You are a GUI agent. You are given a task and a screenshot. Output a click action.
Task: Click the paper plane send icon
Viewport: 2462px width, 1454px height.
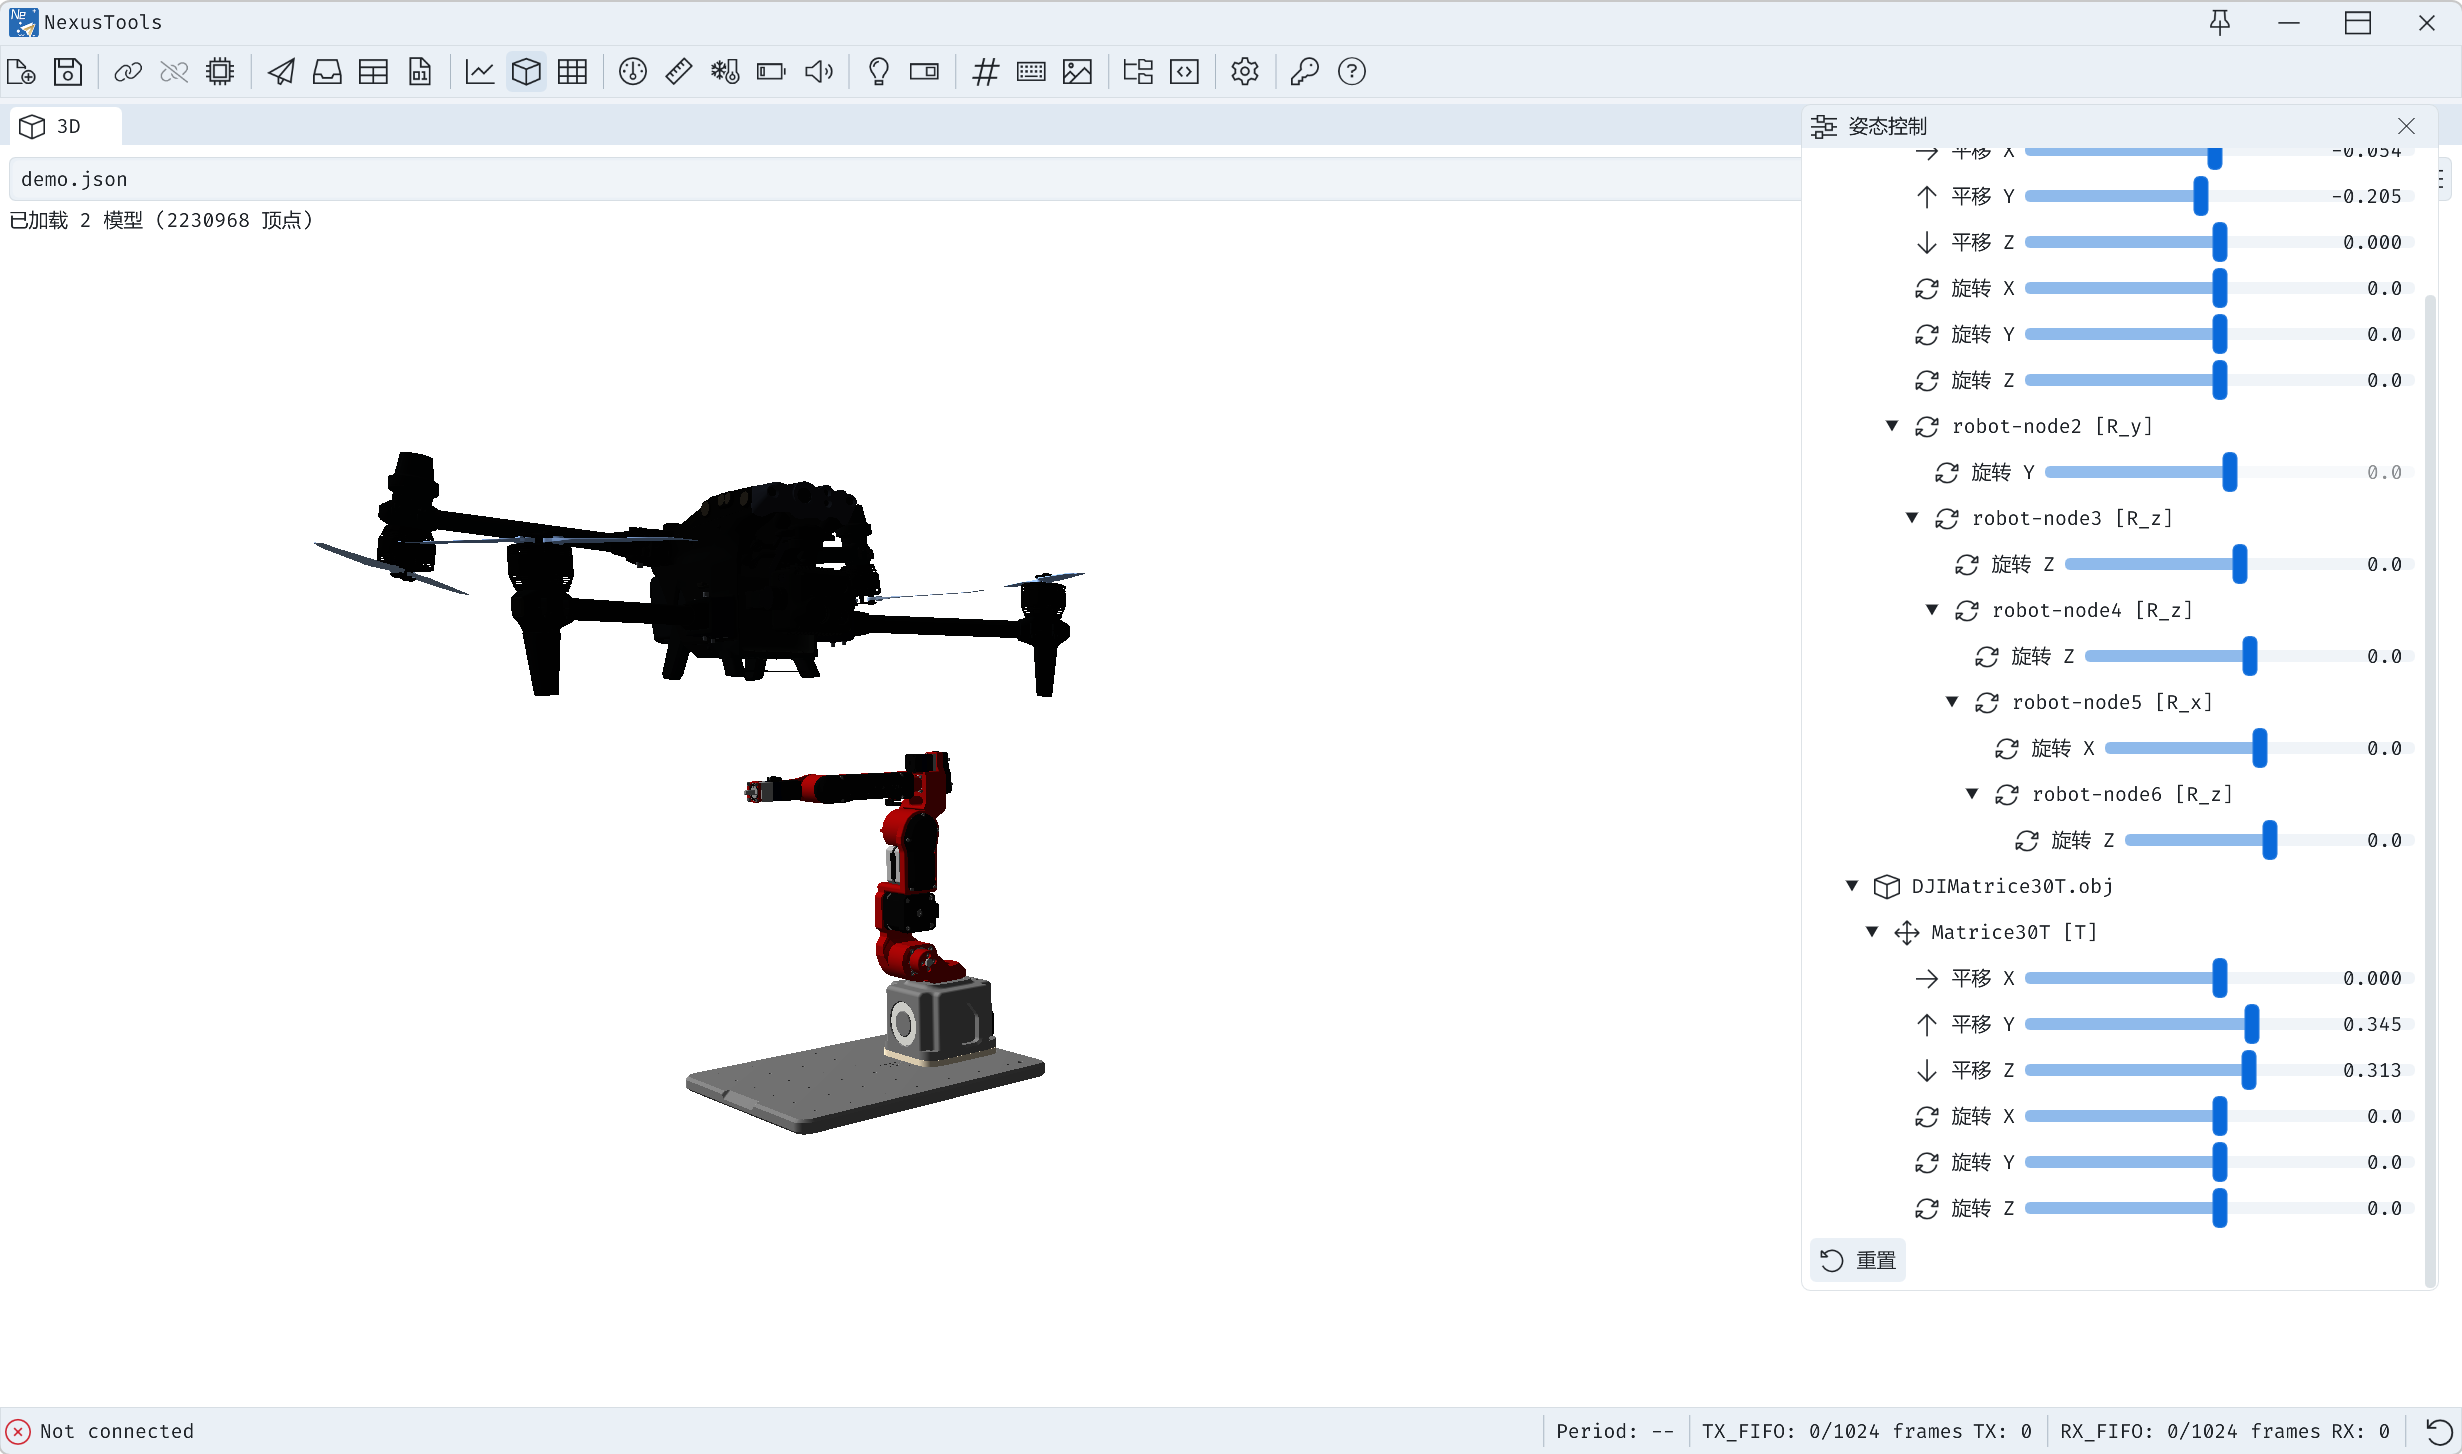[x=281, y=72]
